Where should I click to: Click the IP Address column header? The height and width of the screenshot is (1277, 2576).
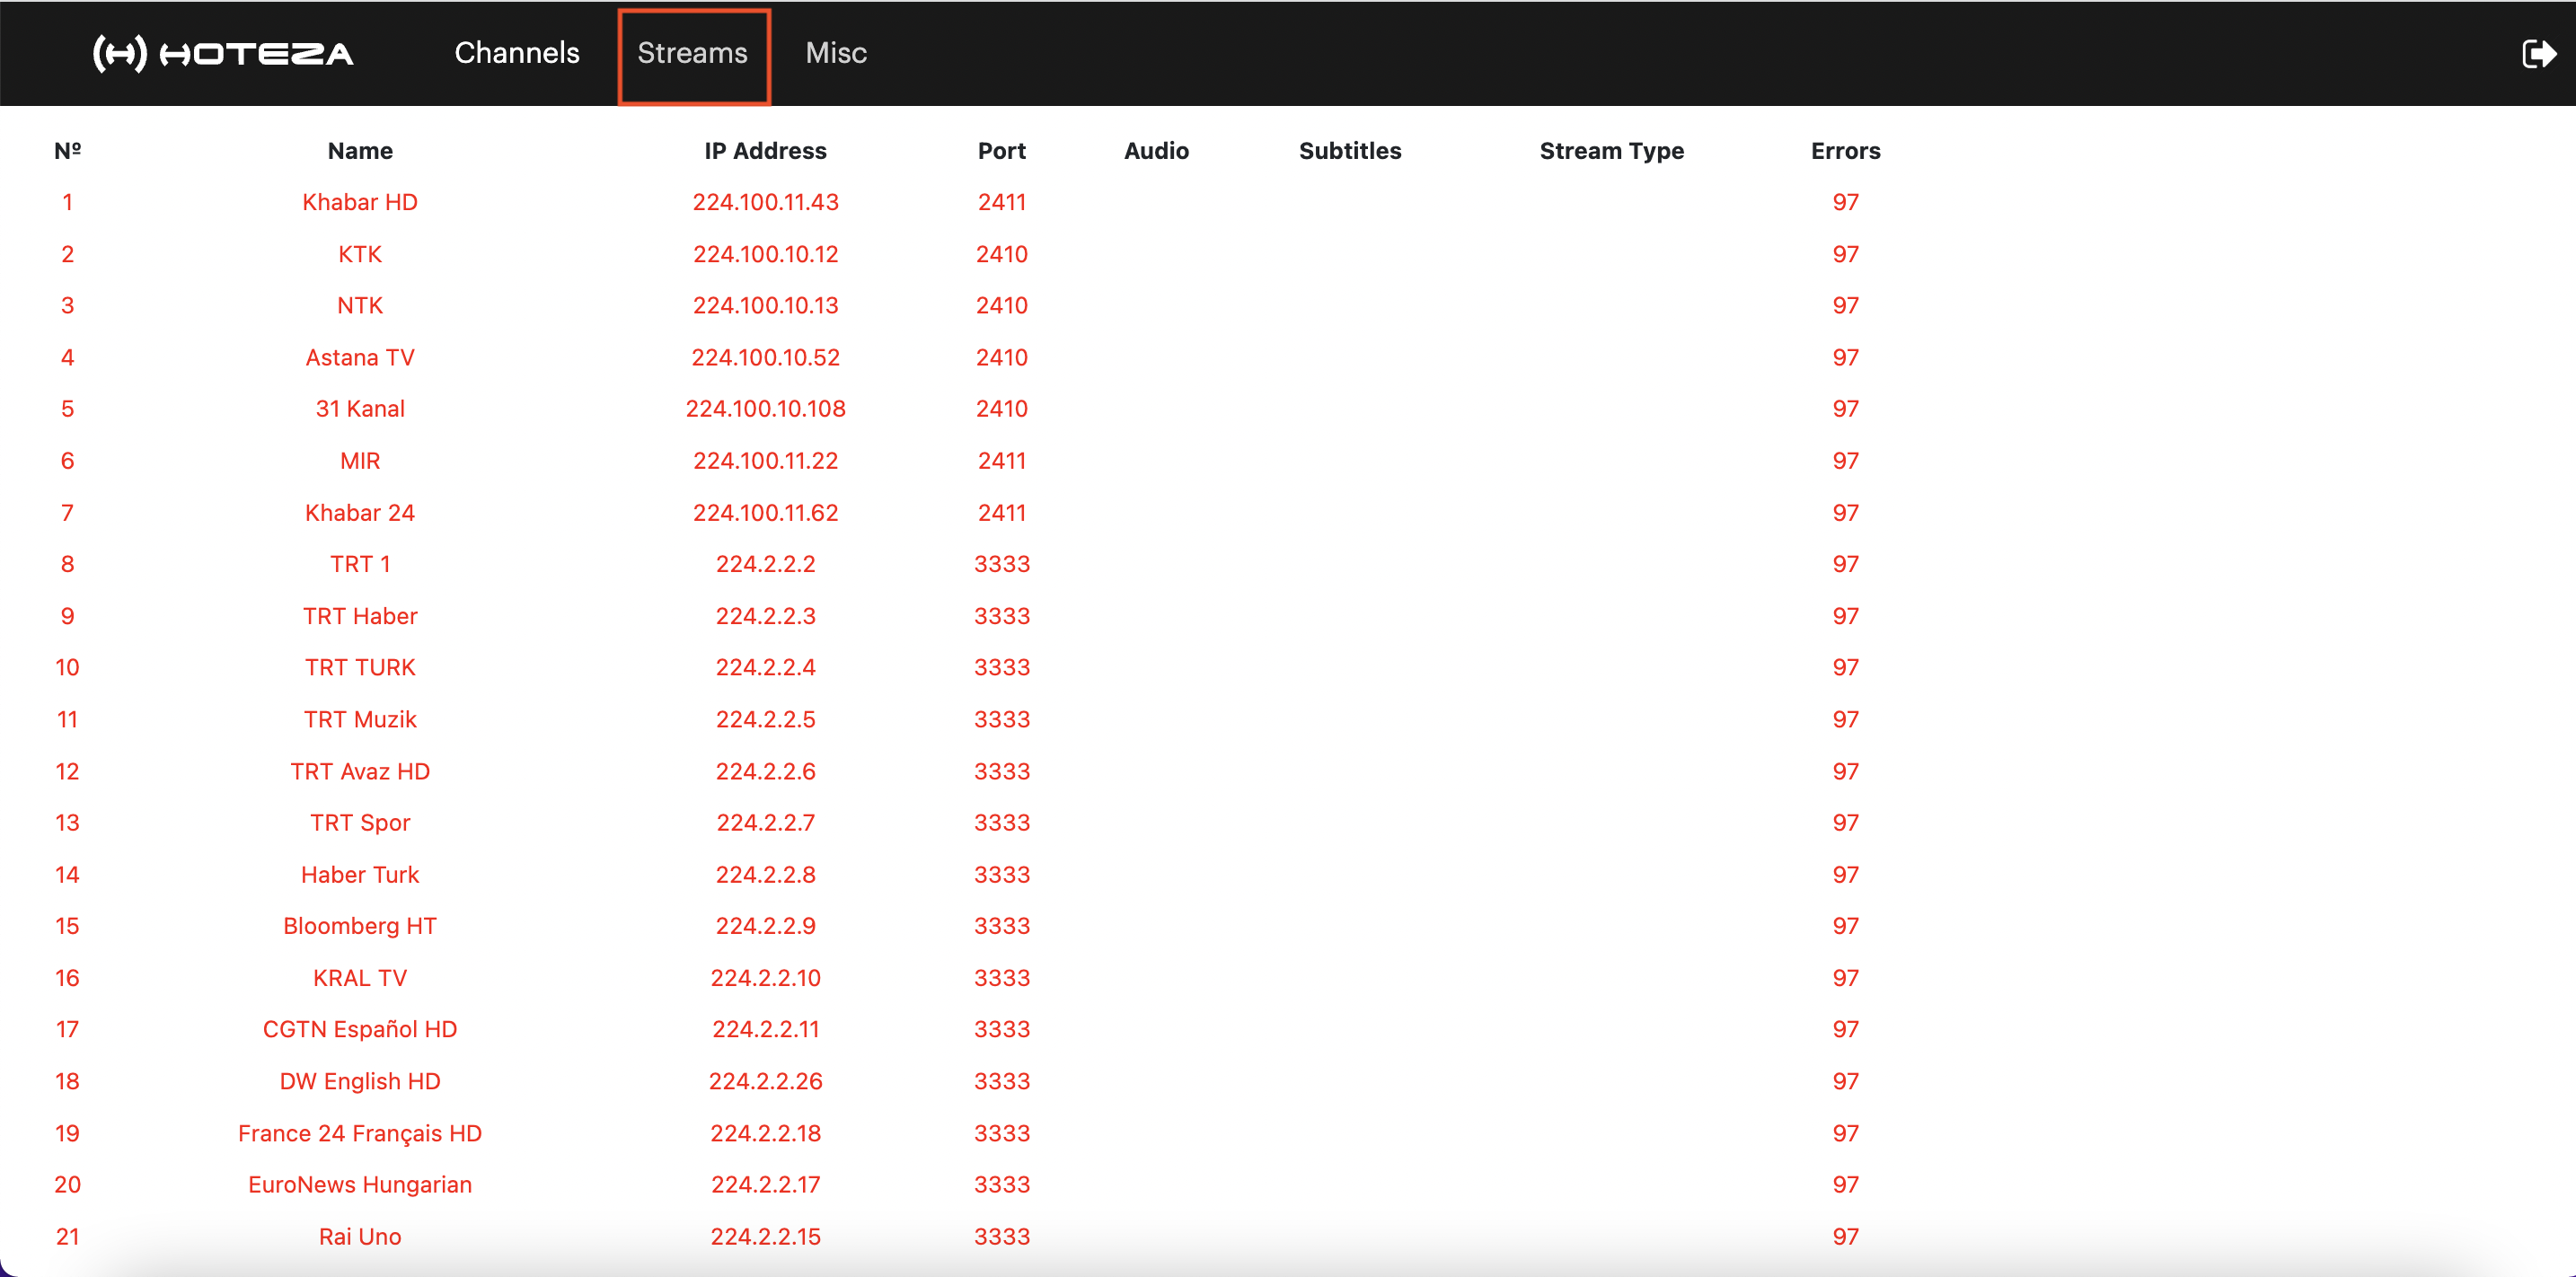point(765,151)
